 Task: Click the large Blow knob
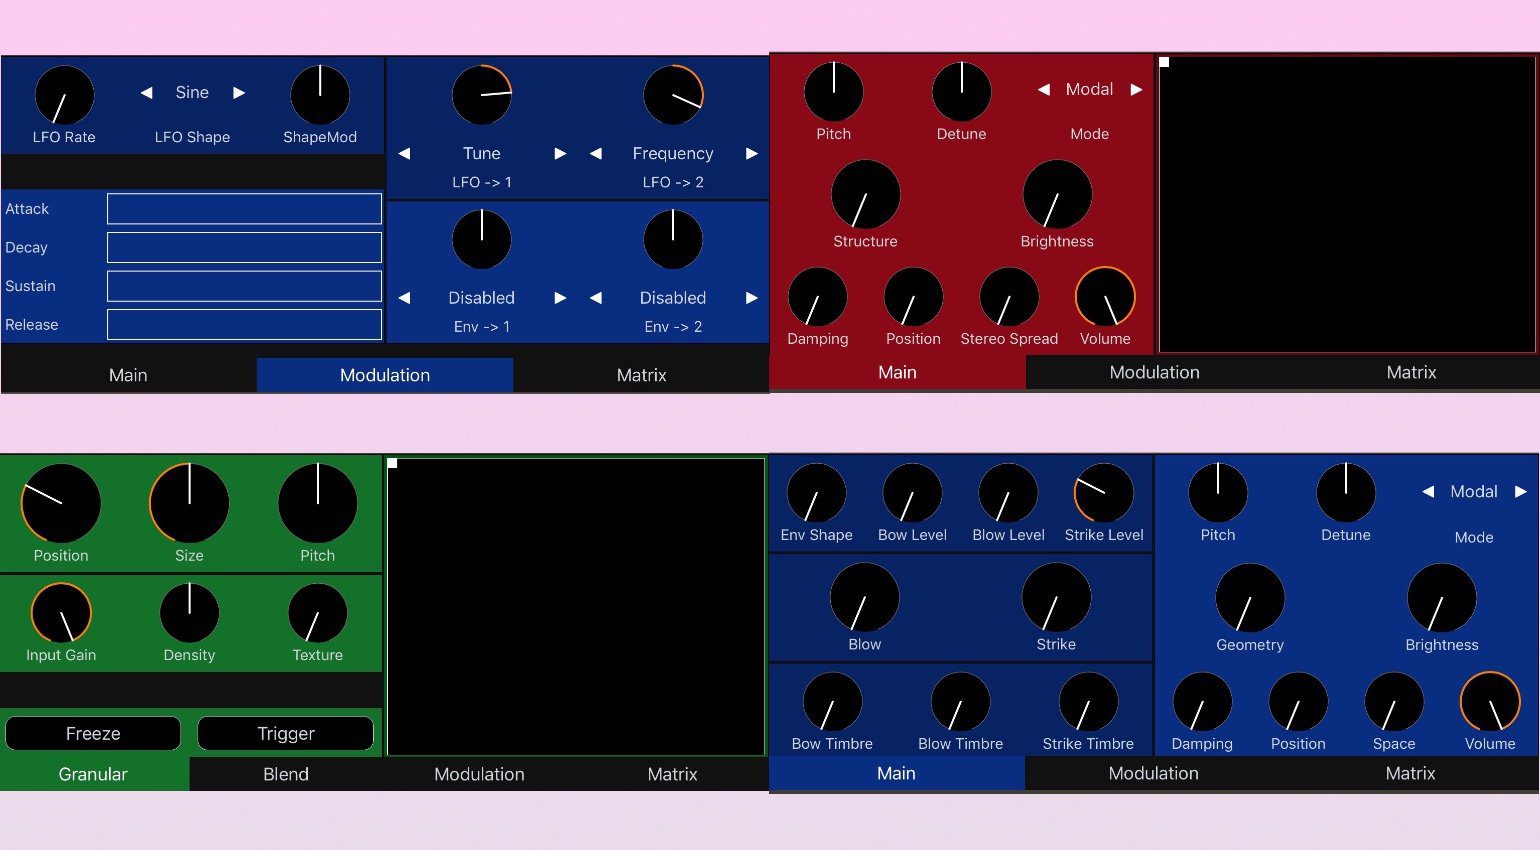tap(865, 598)
